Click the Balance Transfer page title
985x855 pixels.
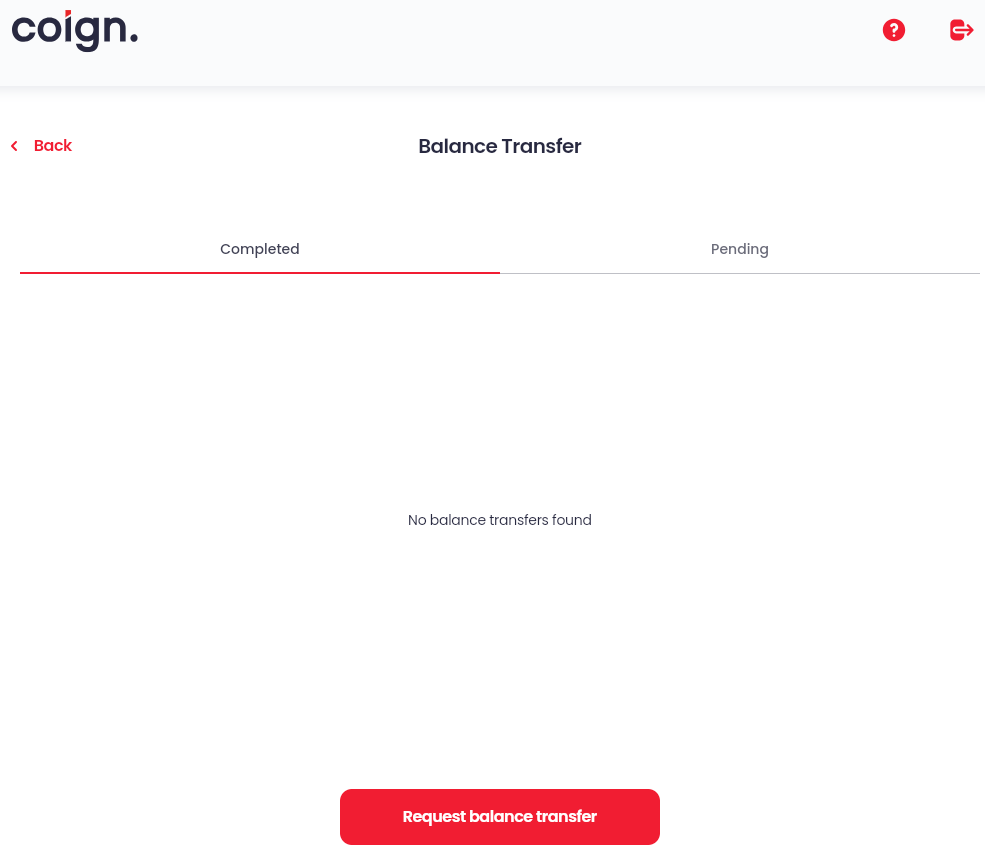tap(499, 146)
